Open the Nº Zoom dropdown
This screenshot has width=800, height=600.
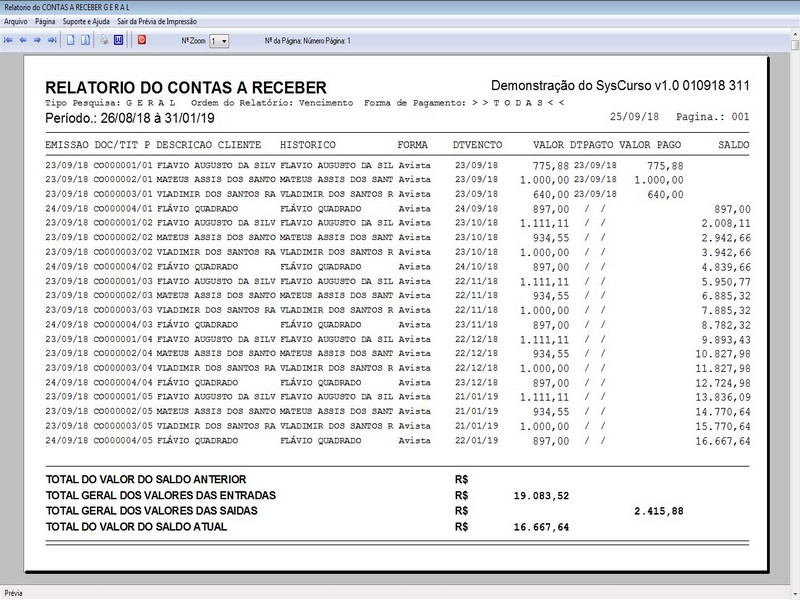219,41
